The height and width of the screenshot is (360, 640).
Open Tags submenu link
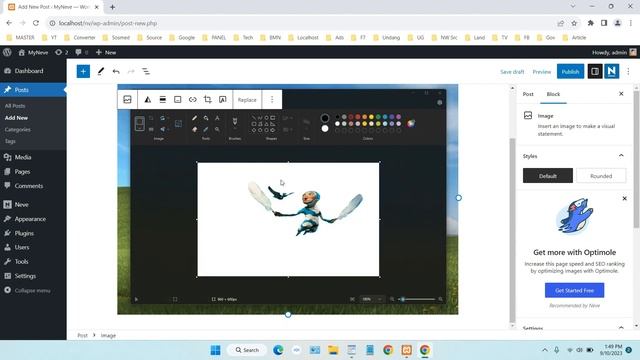tap(10, 141)
